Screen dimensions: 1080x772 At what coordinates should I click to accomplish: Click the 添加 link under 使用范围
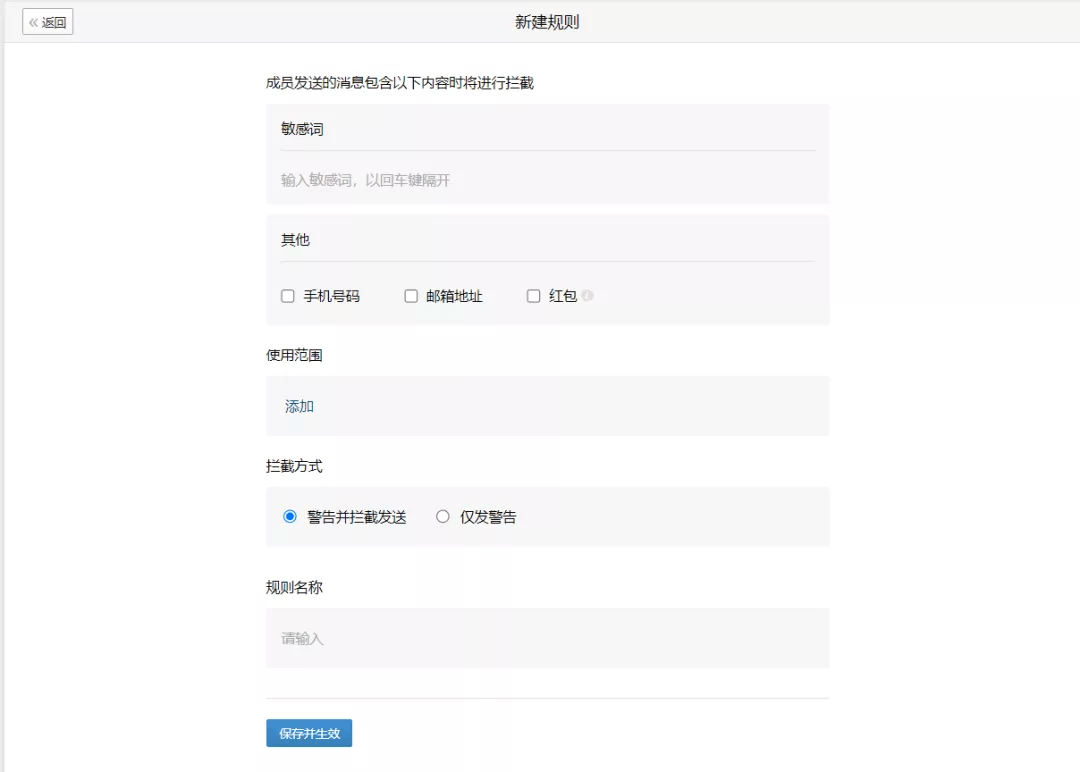click(x=300, y=406)
